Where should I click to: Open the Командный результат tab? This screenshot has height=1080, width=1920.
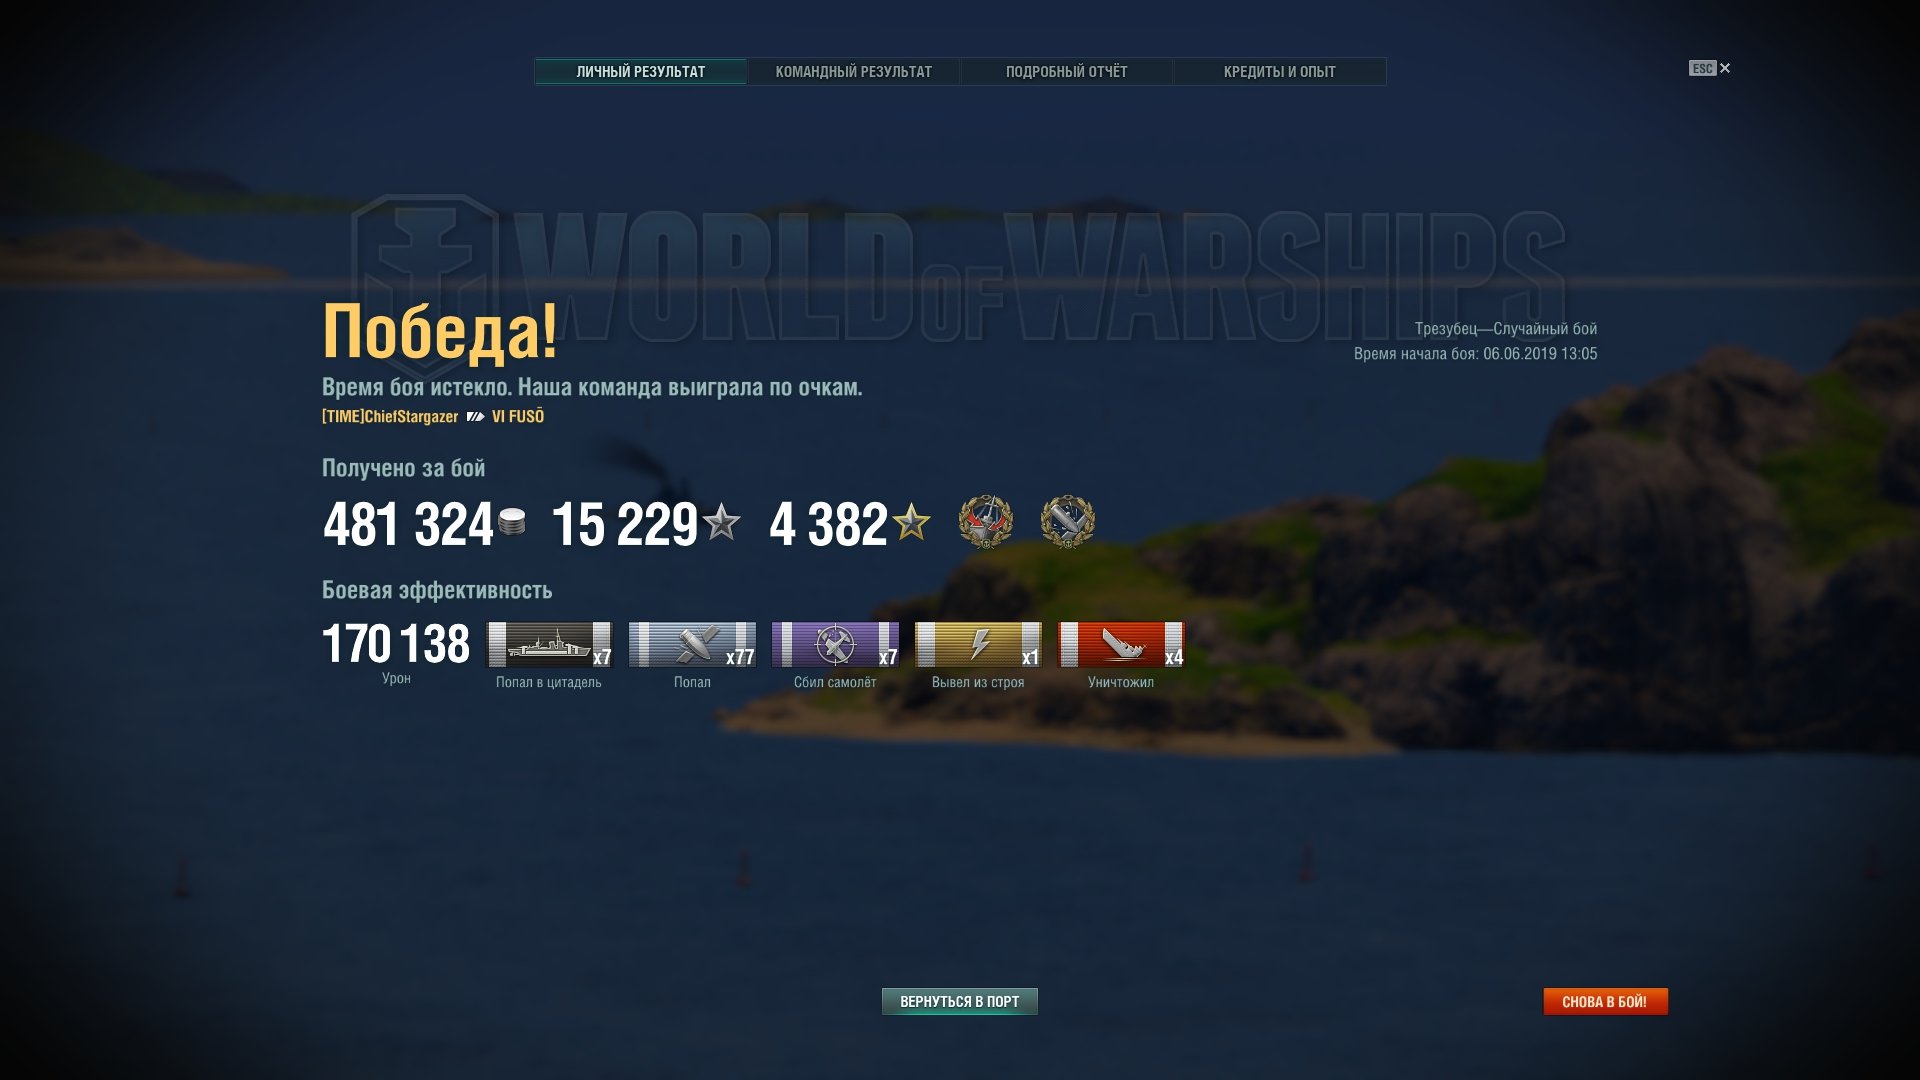(x=853, y=72)
